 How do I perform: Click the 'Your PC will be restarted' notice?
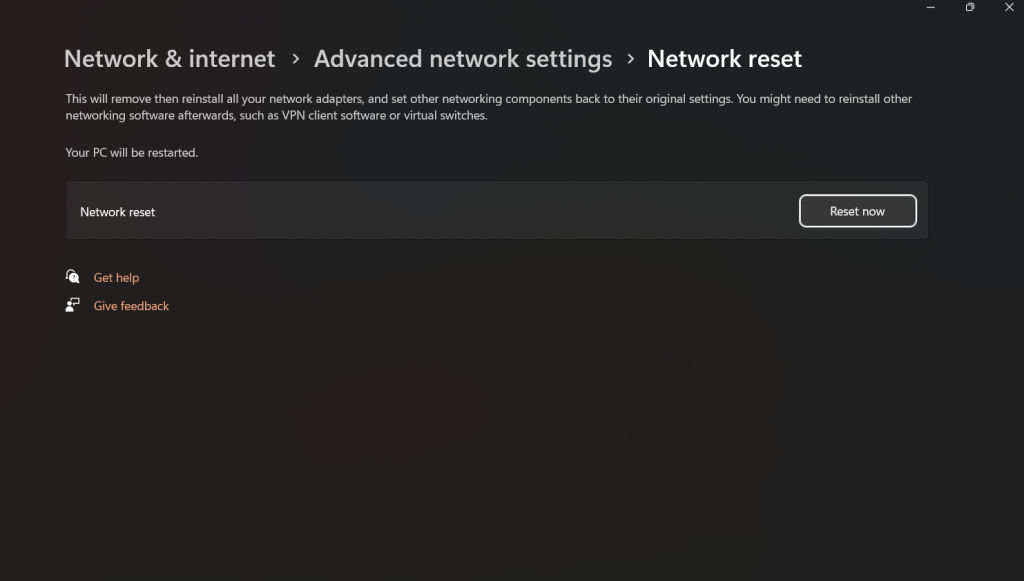131,152
